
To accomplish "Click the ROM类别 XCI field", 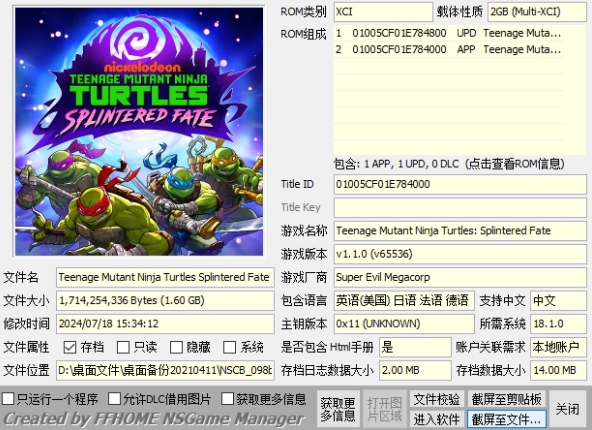I will [x=383, y=12].
